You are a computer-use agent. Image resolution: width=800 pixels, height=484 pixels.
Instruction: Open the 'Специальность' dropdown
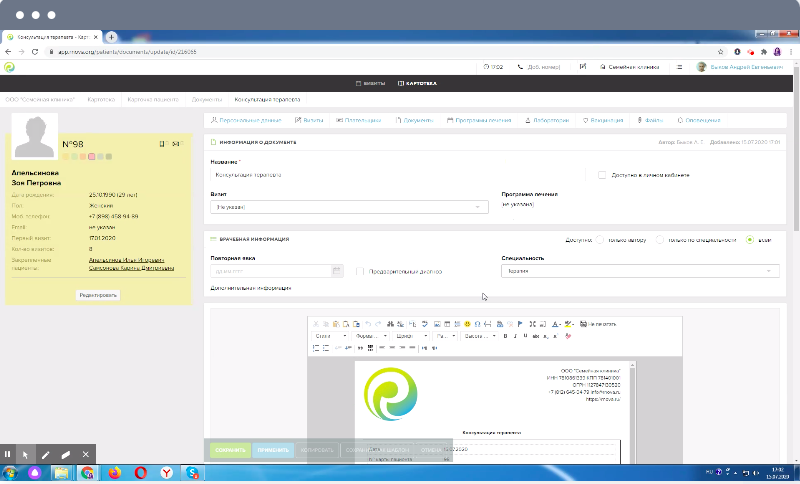(x=640, y=271)
